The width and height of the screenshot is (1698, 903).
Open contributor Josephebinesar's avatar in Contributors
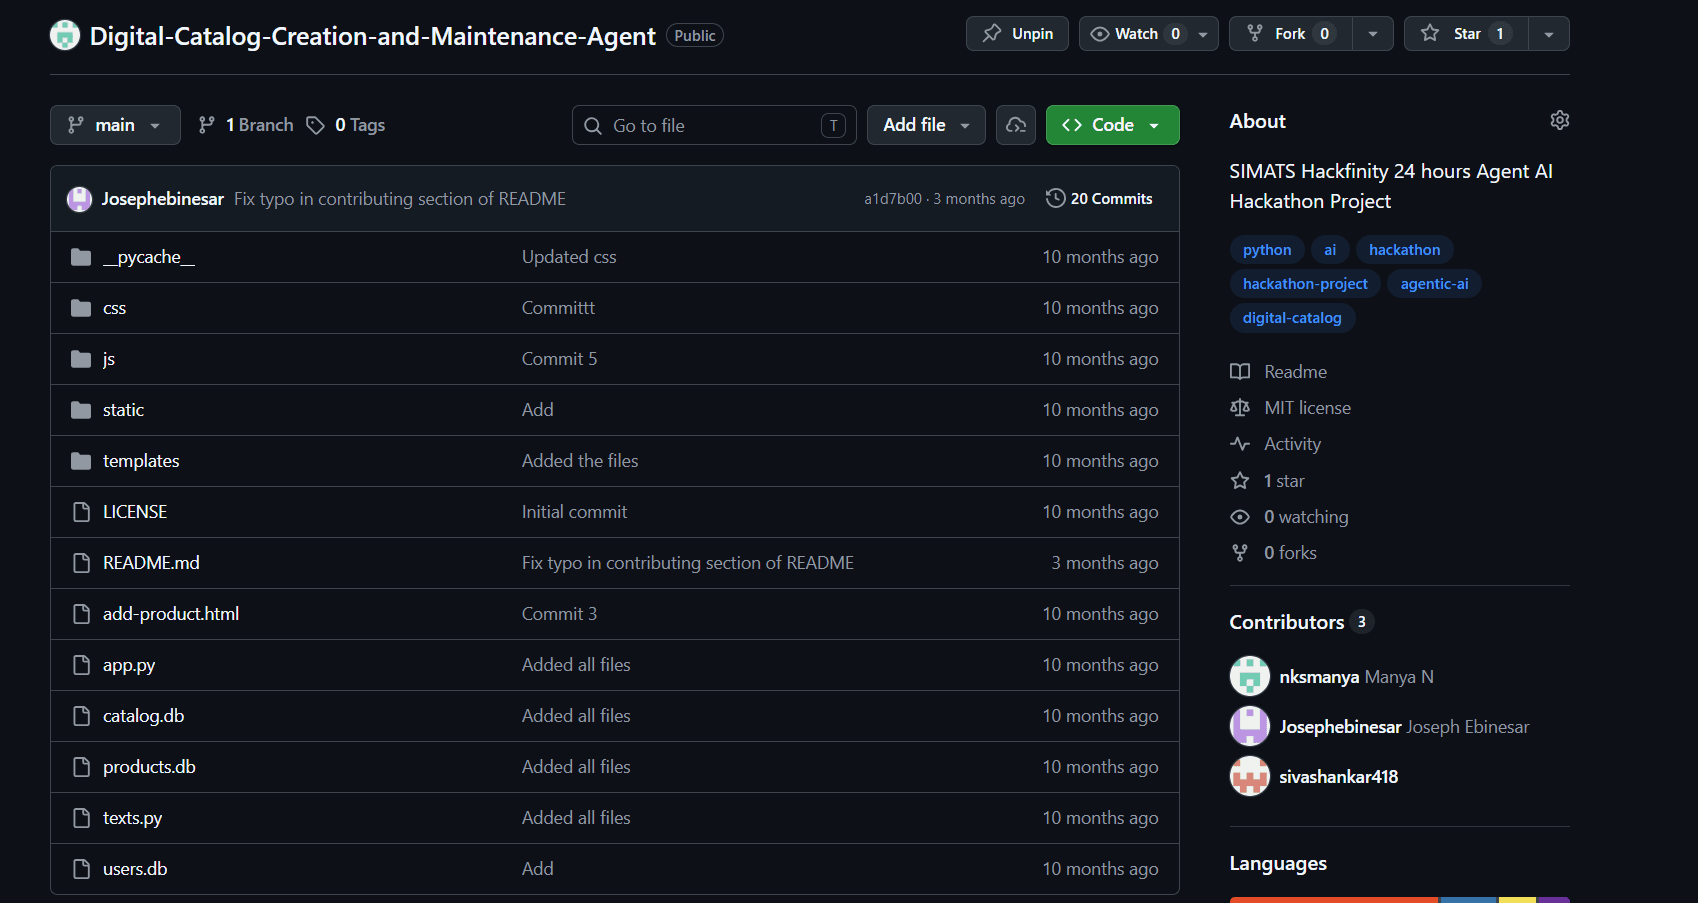(x=1250, y=726)
